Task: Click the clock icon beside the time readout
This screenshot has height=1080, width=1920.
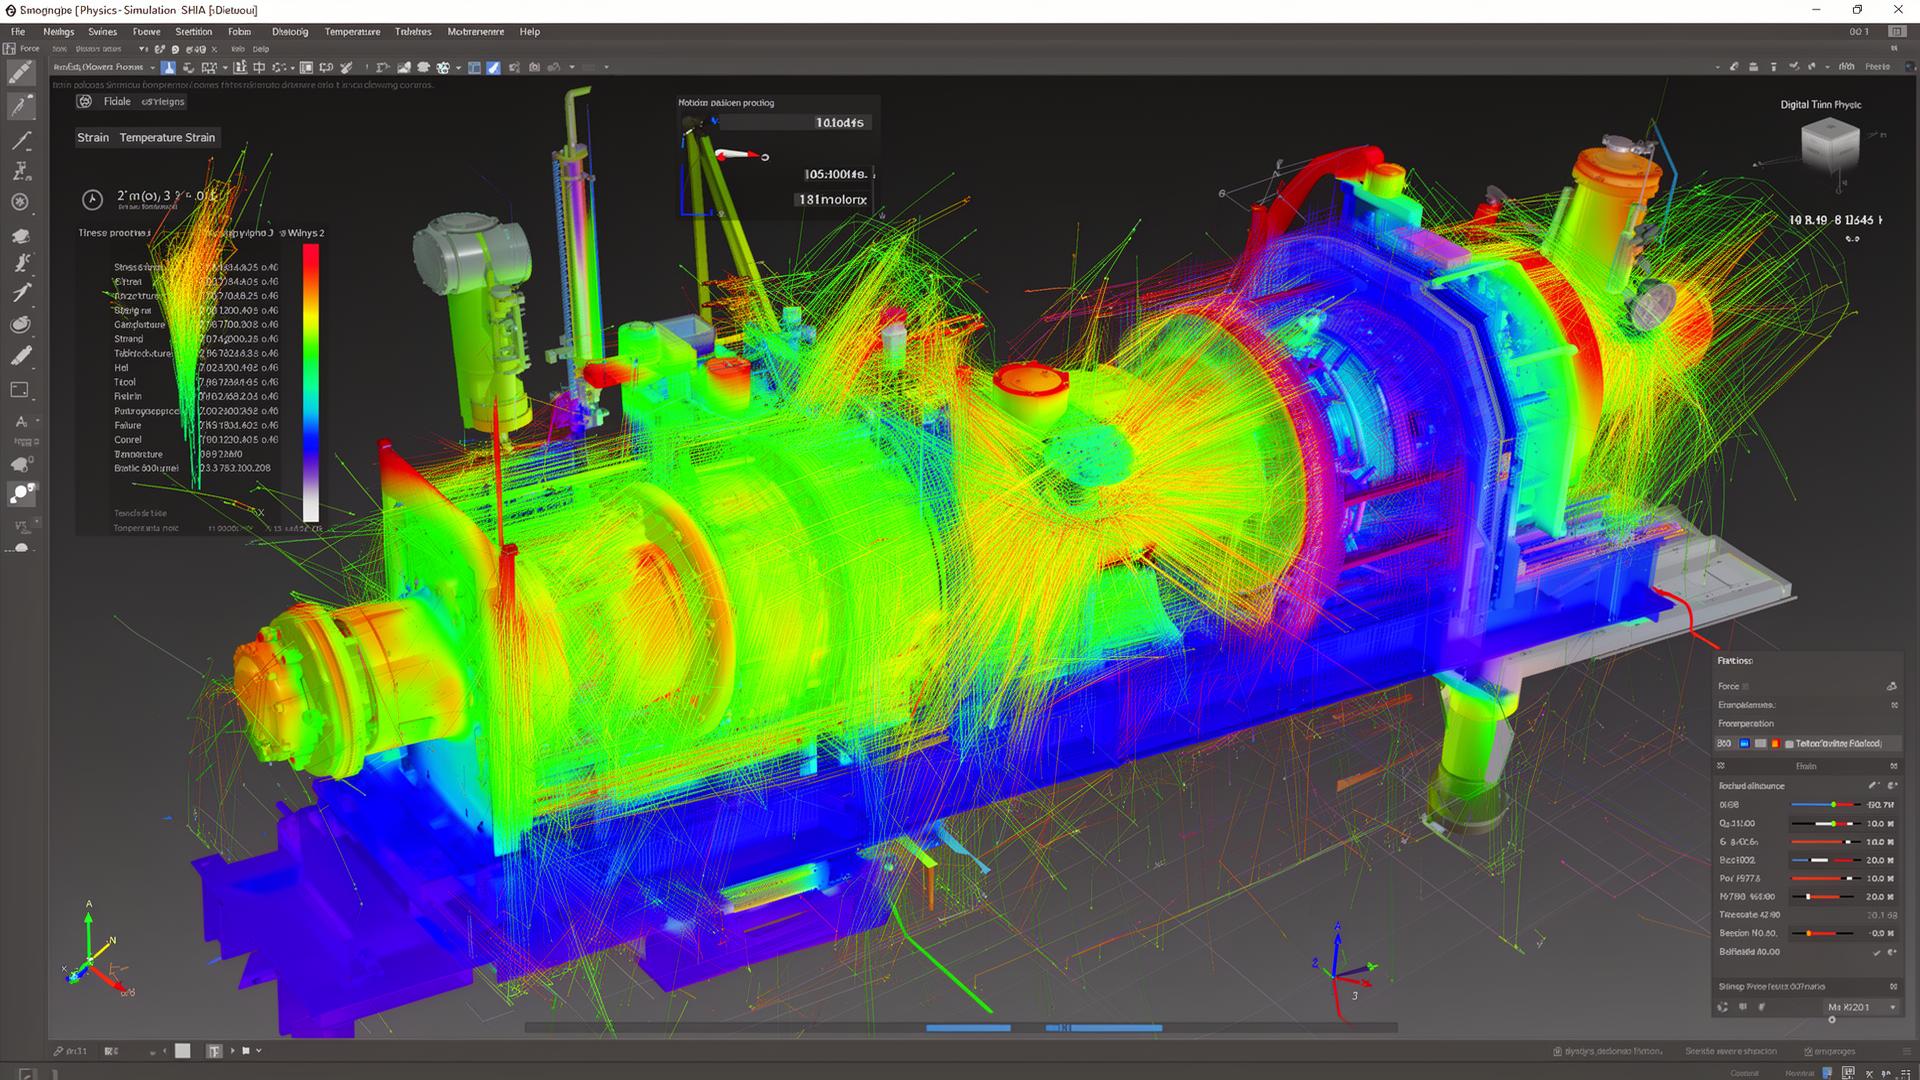Action: [92, 199]
